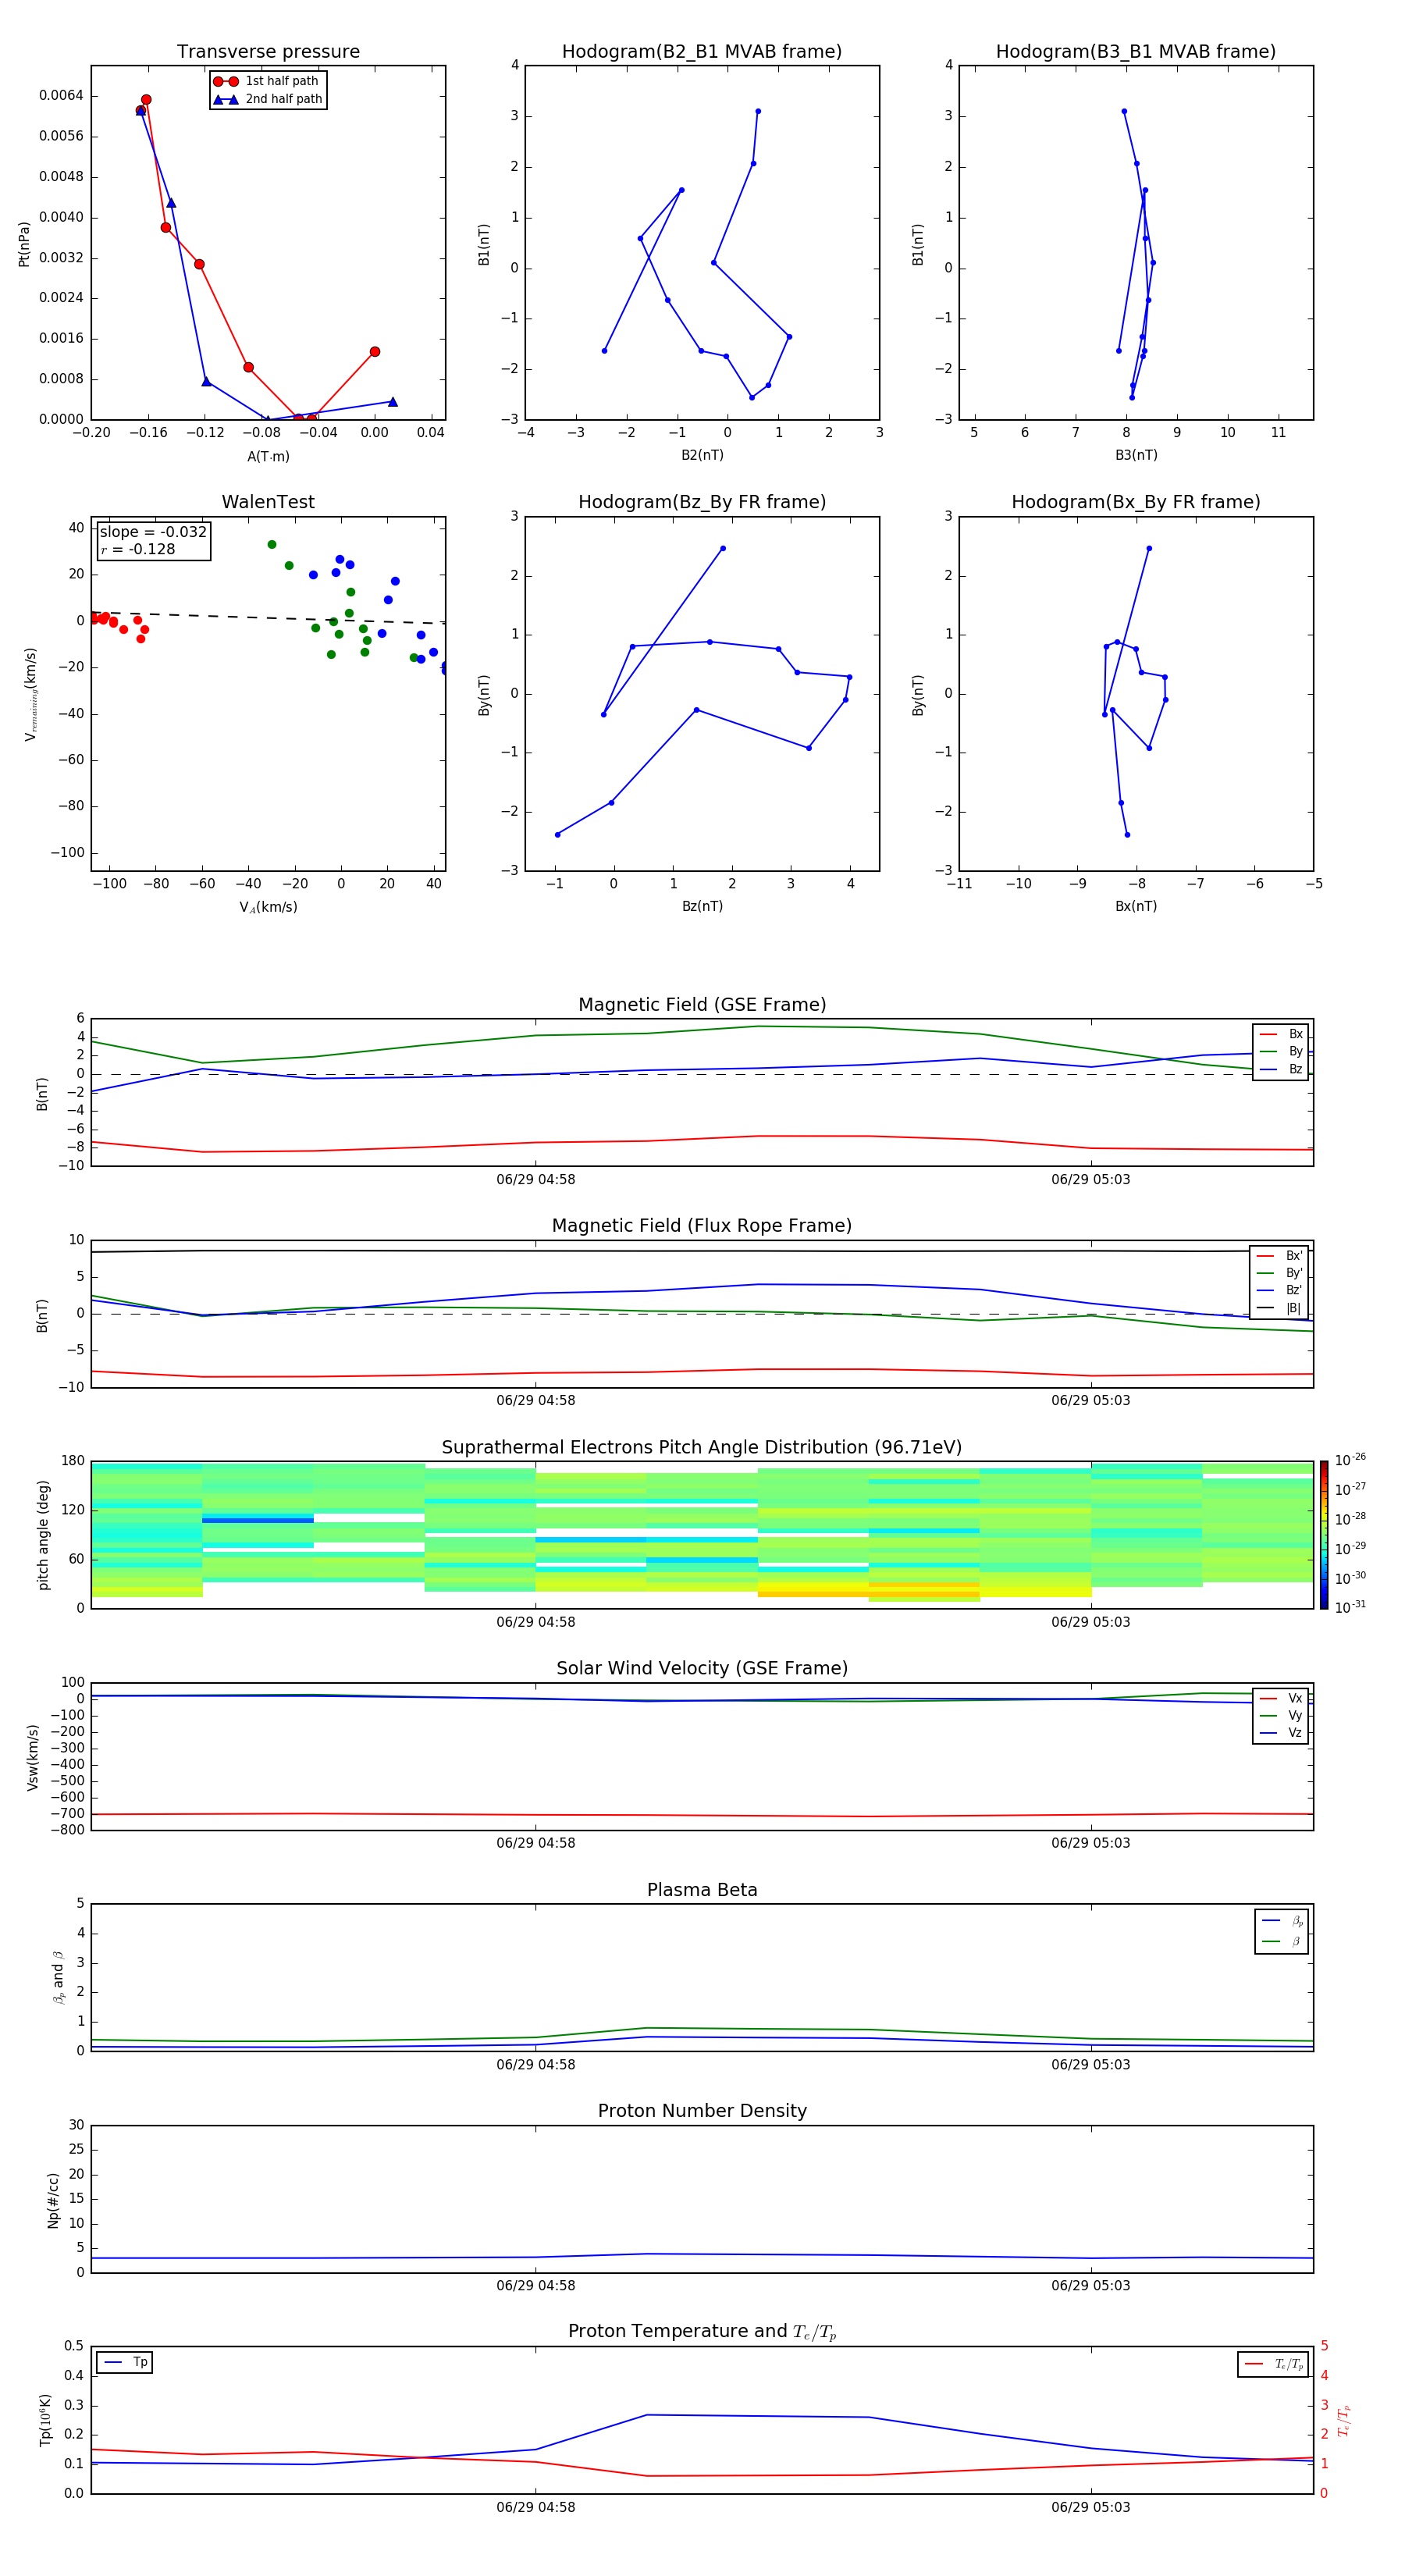Image resolution: width=1405 pixels, height=2576 pixels.
Task: Click '06/29 04:58' tick under Plasma Beta panel
Action: click(x=536, y=2065)
